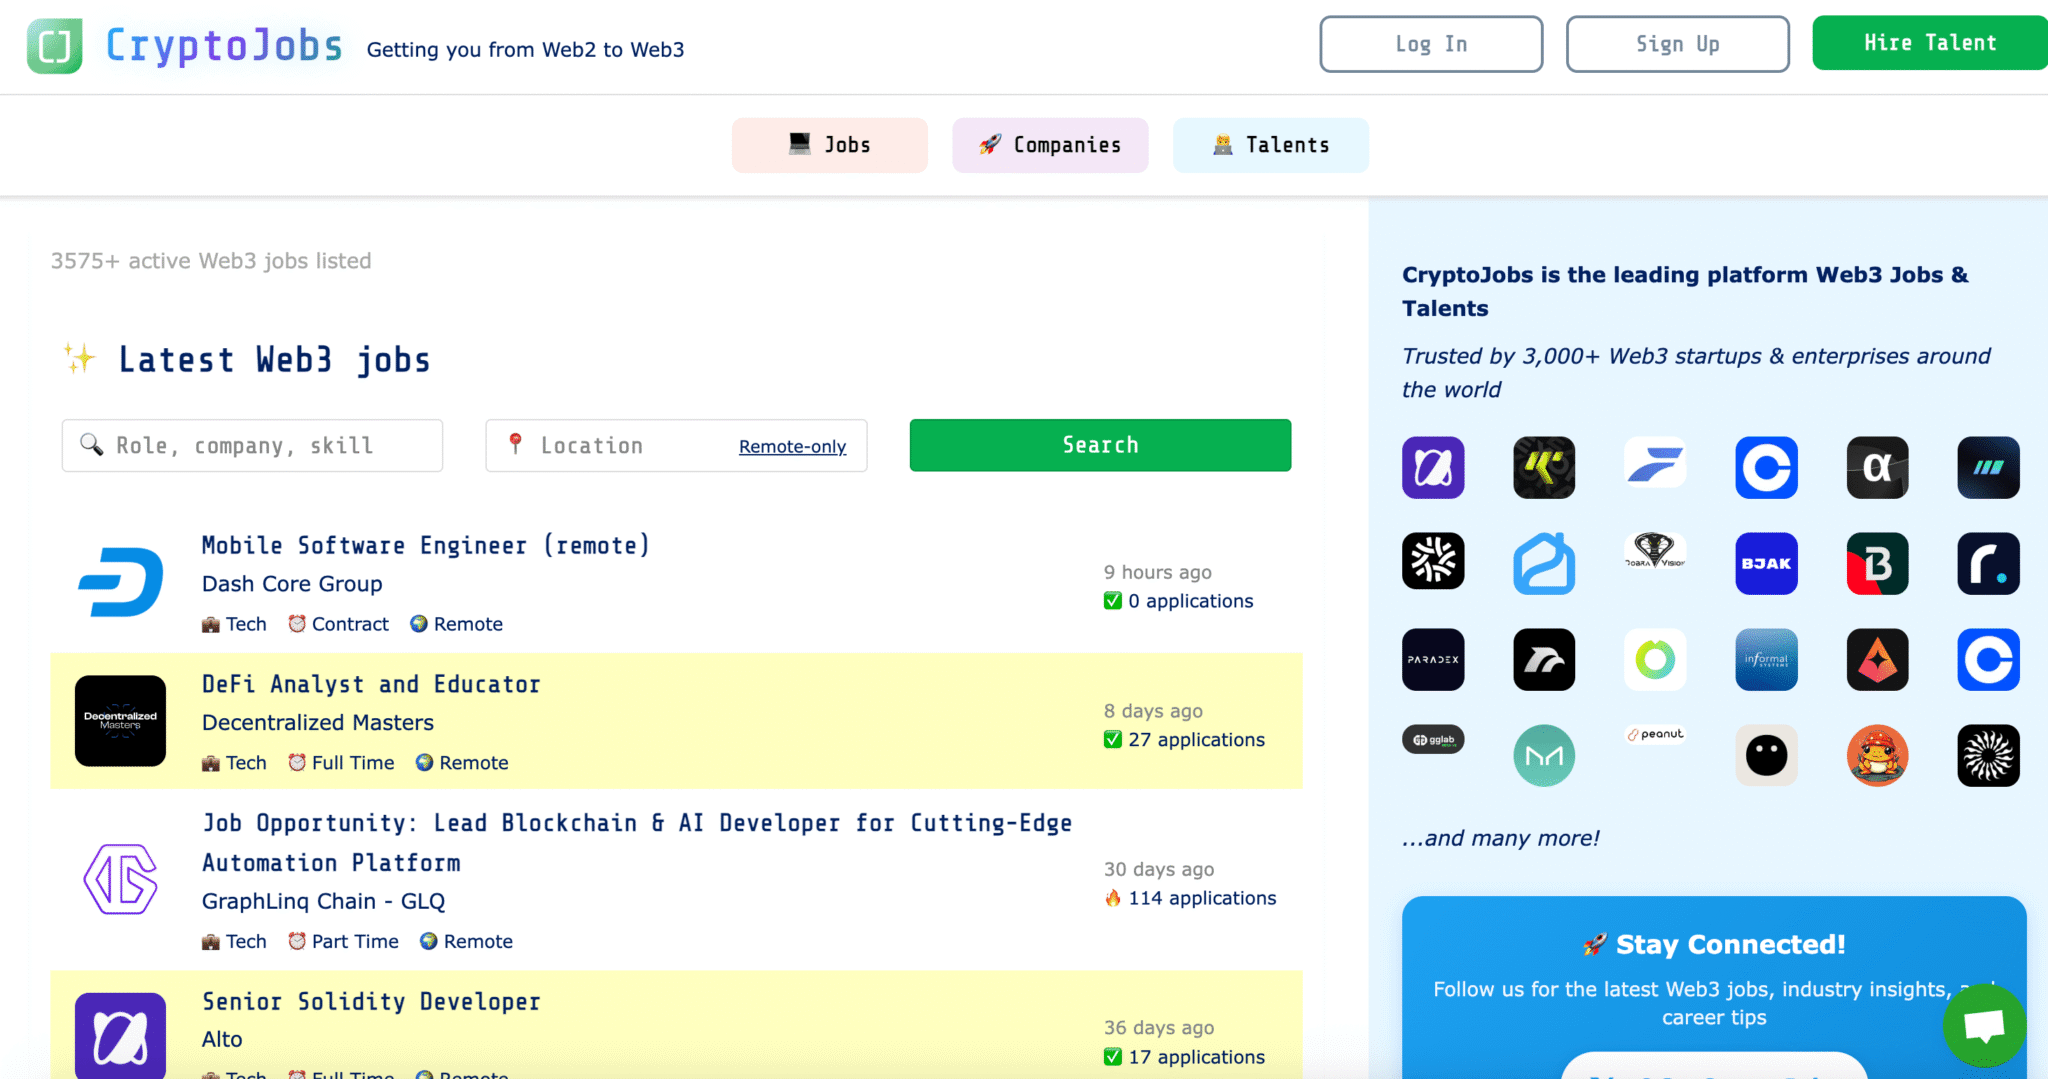2048x1079 pixels.
Task: Open the peanut company logo
Action: (1655, 735)
